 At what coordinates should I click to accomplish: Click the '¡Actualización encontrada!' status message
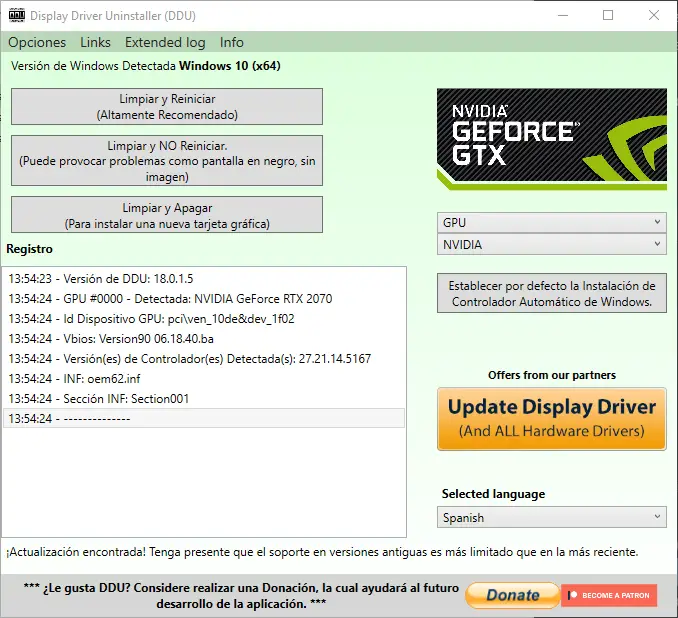point(322,552)
